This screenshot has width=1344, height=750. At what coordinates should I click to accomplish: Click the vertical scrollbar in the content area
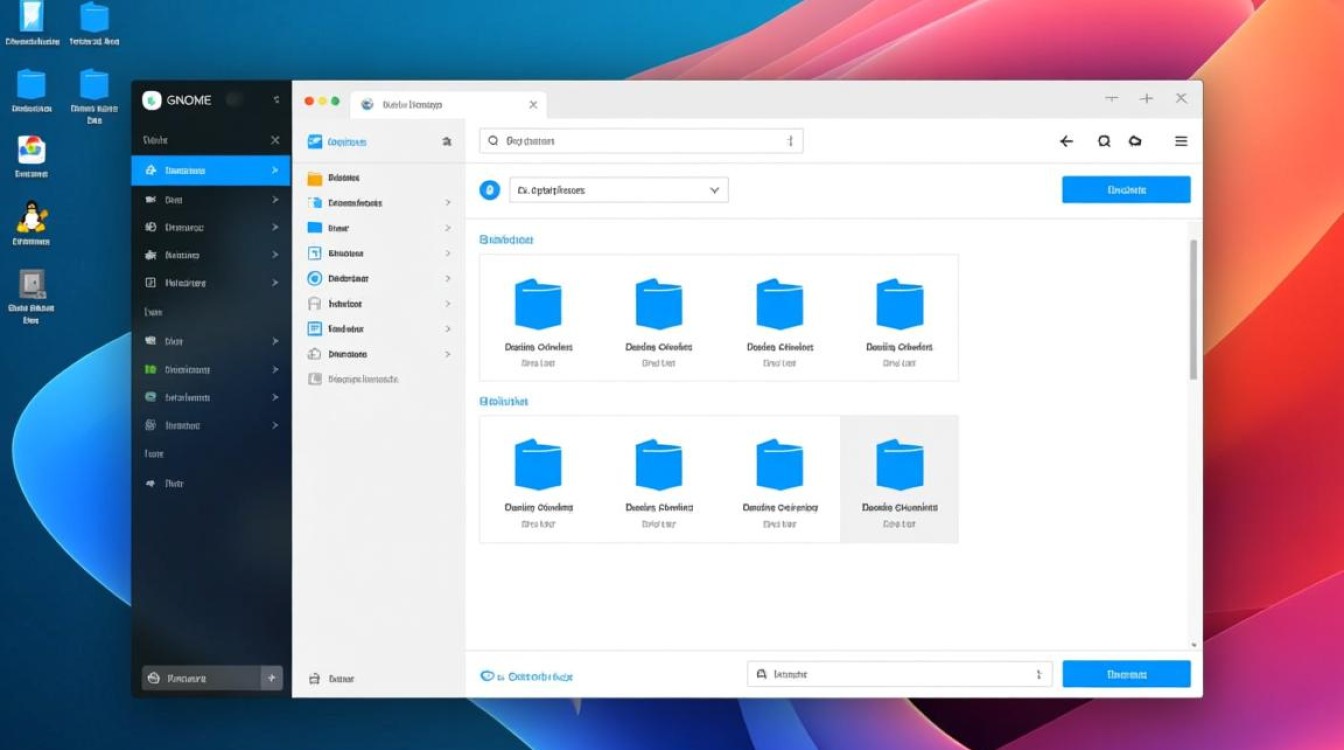pyautogui.click(x=1193, y=310)
